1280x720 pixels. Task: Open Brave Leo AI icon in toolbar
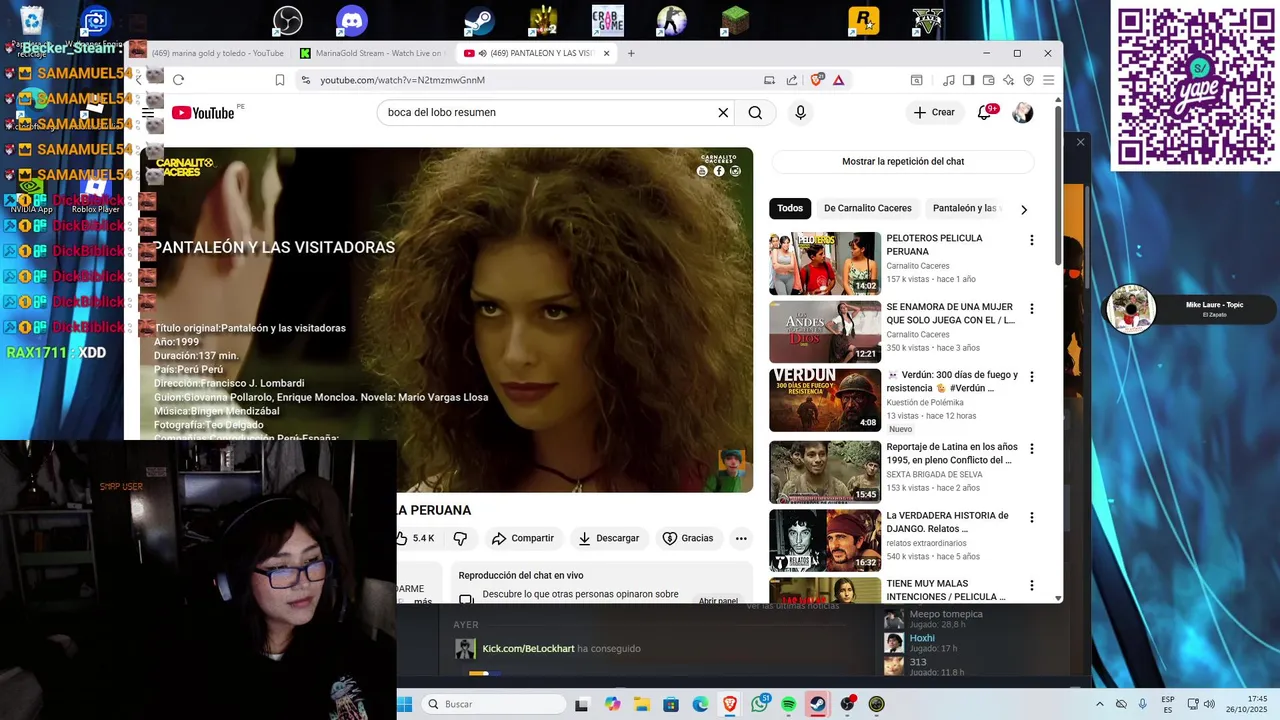tap(1008, 80)
